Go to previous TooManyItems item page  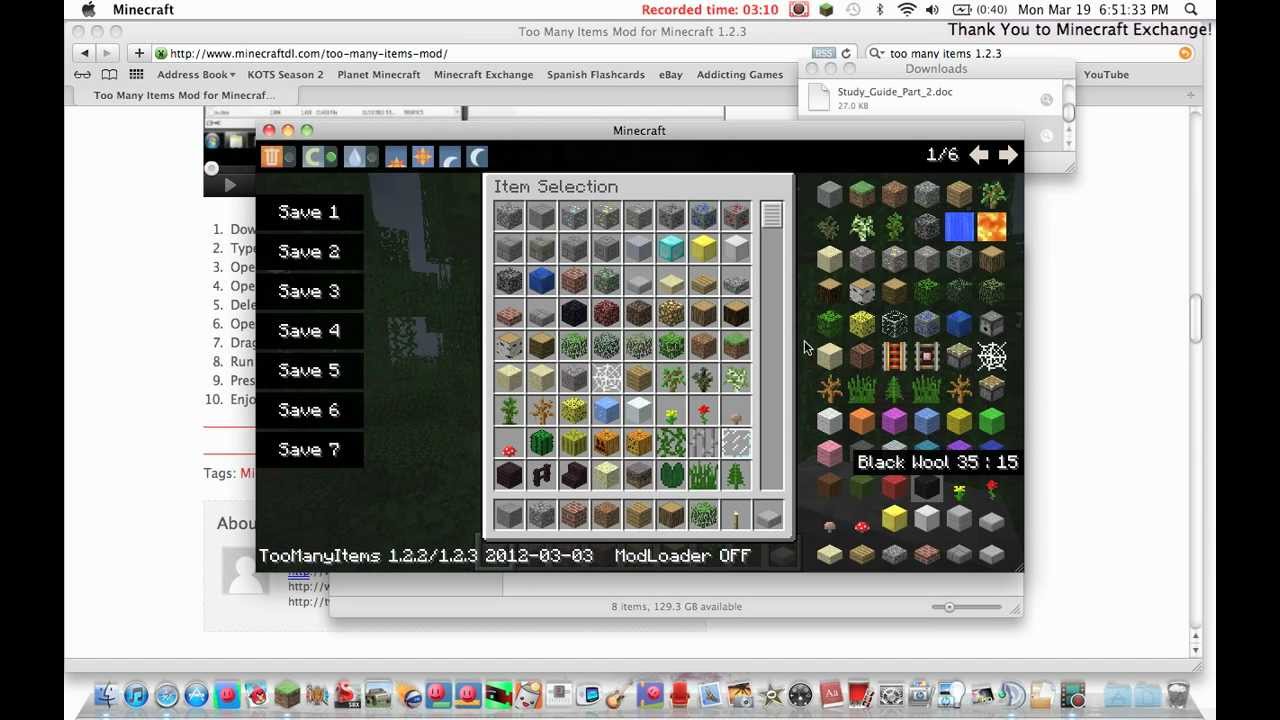(979, 155)
